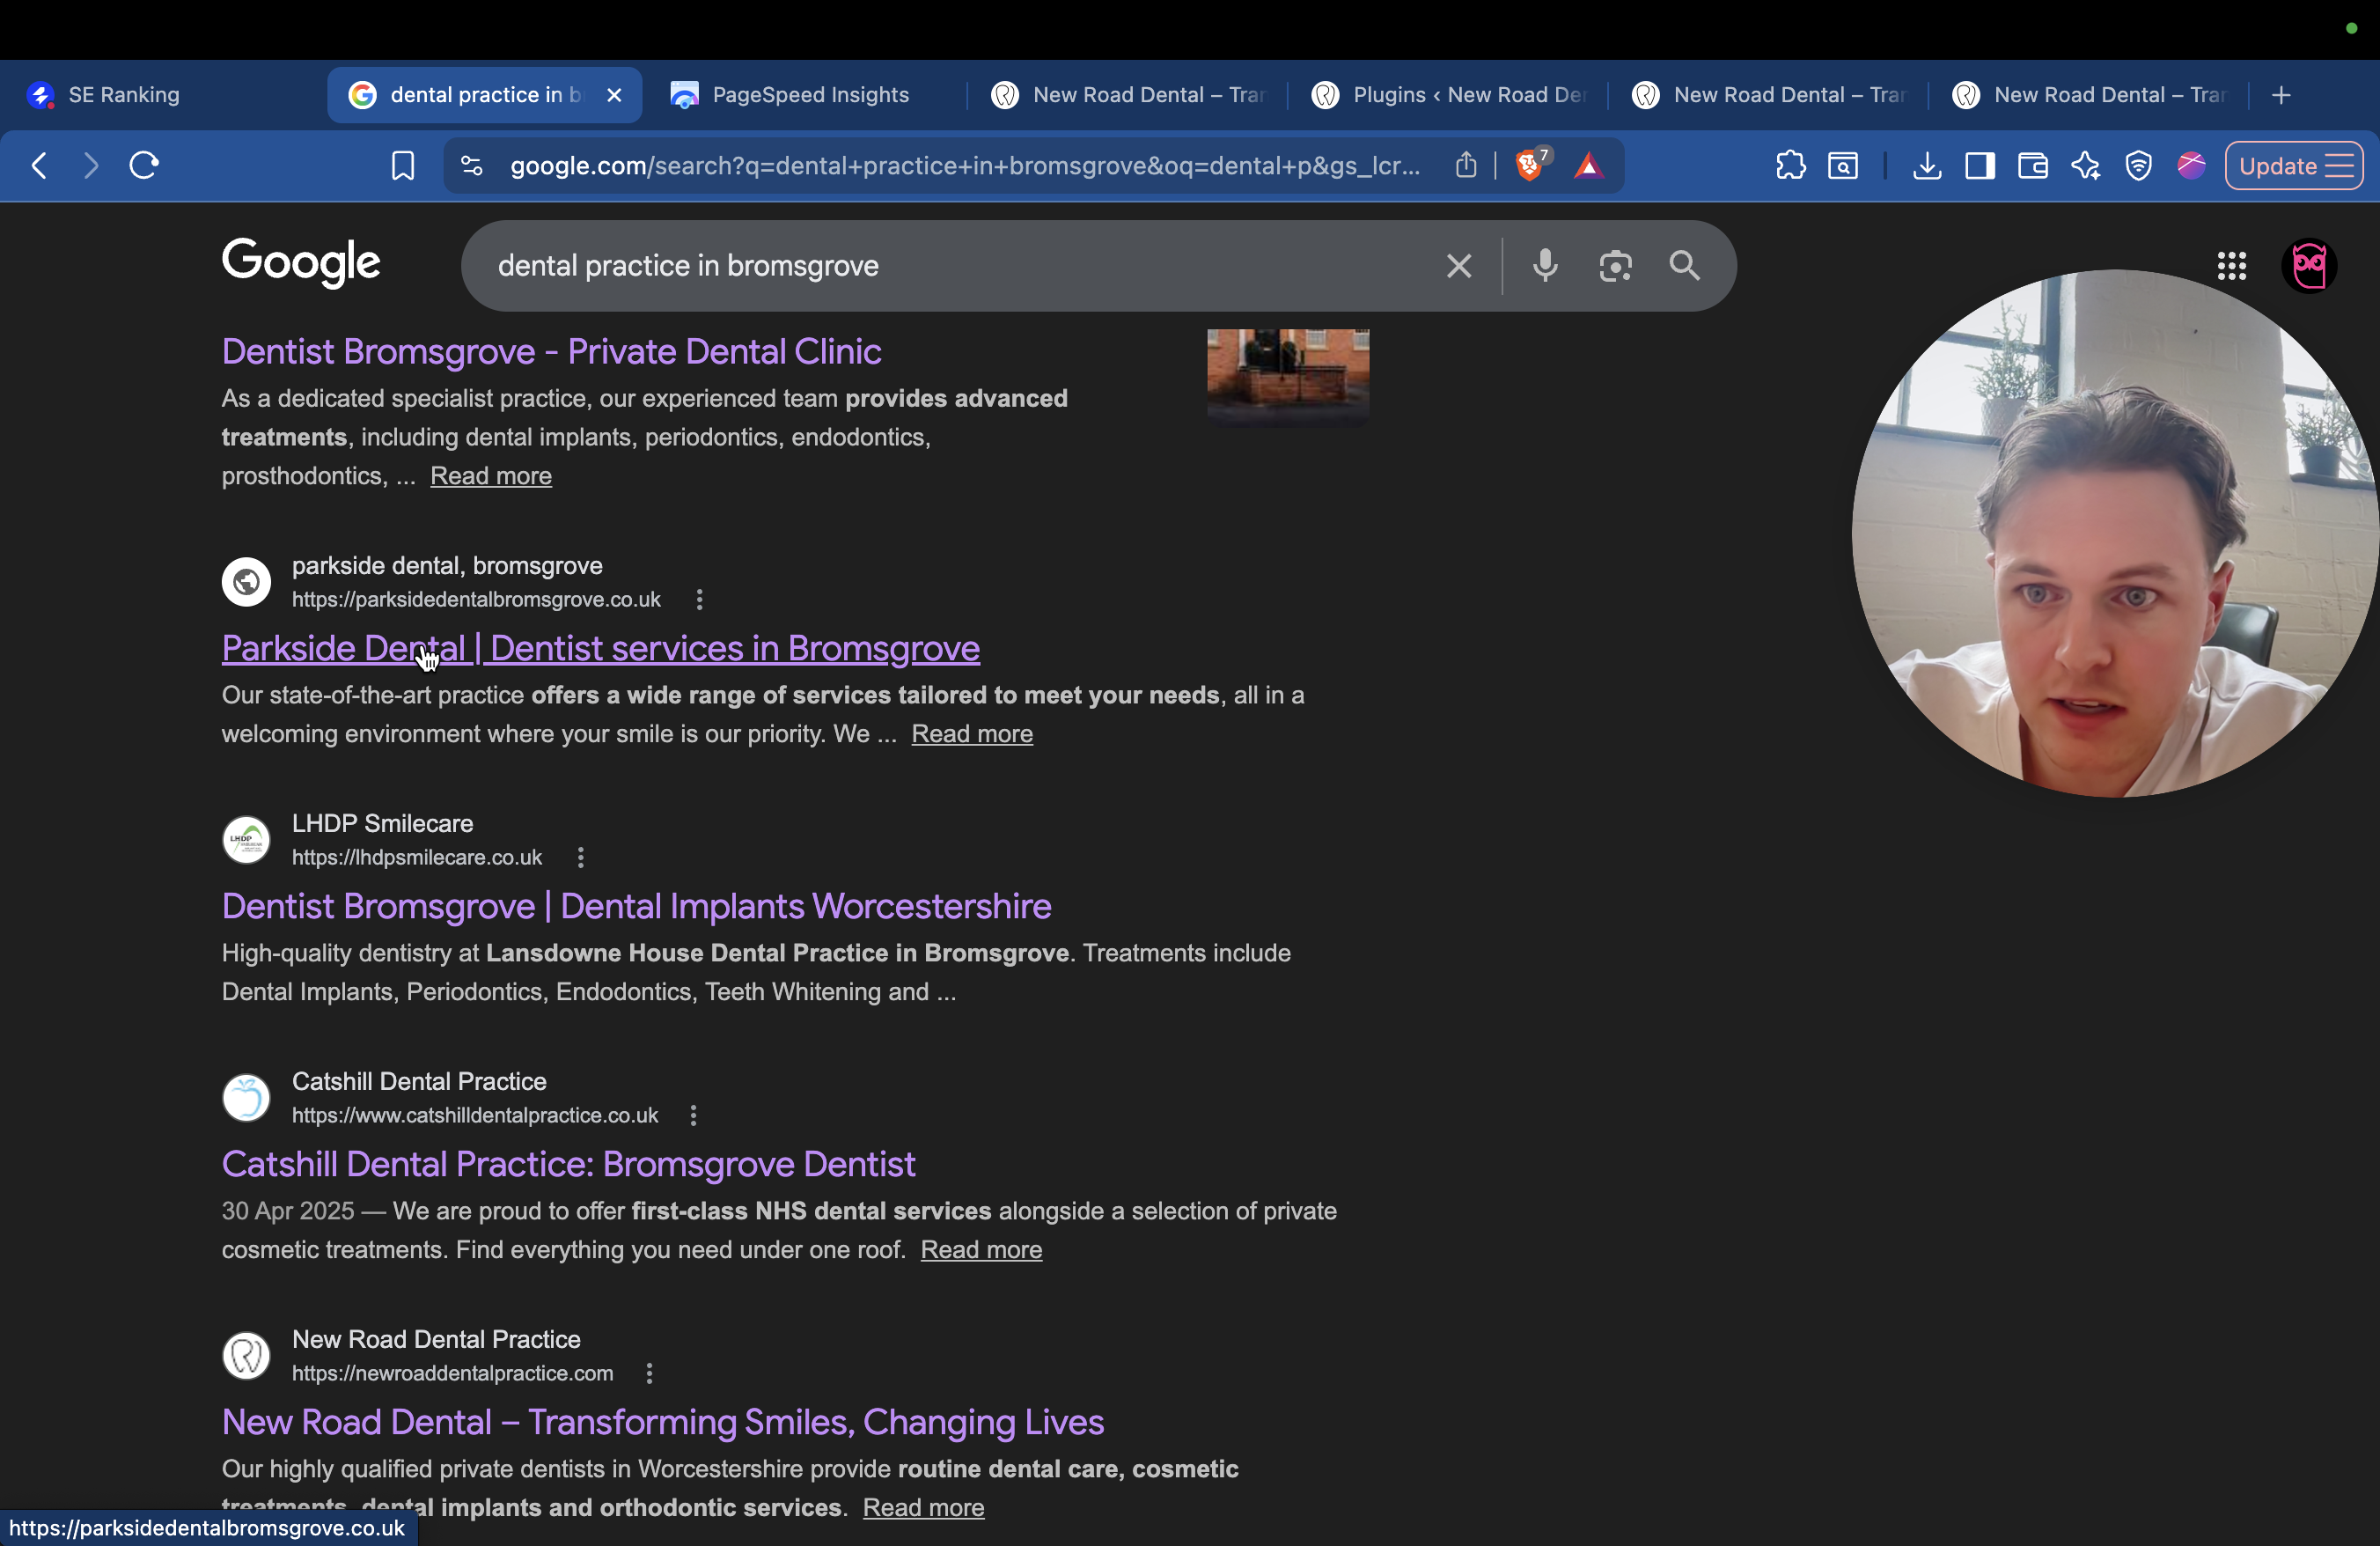Image resolution: width=2380 pixels, height=1546 pixels.
Task: Click the Brave Shields lion icon
Action: 1529,165
